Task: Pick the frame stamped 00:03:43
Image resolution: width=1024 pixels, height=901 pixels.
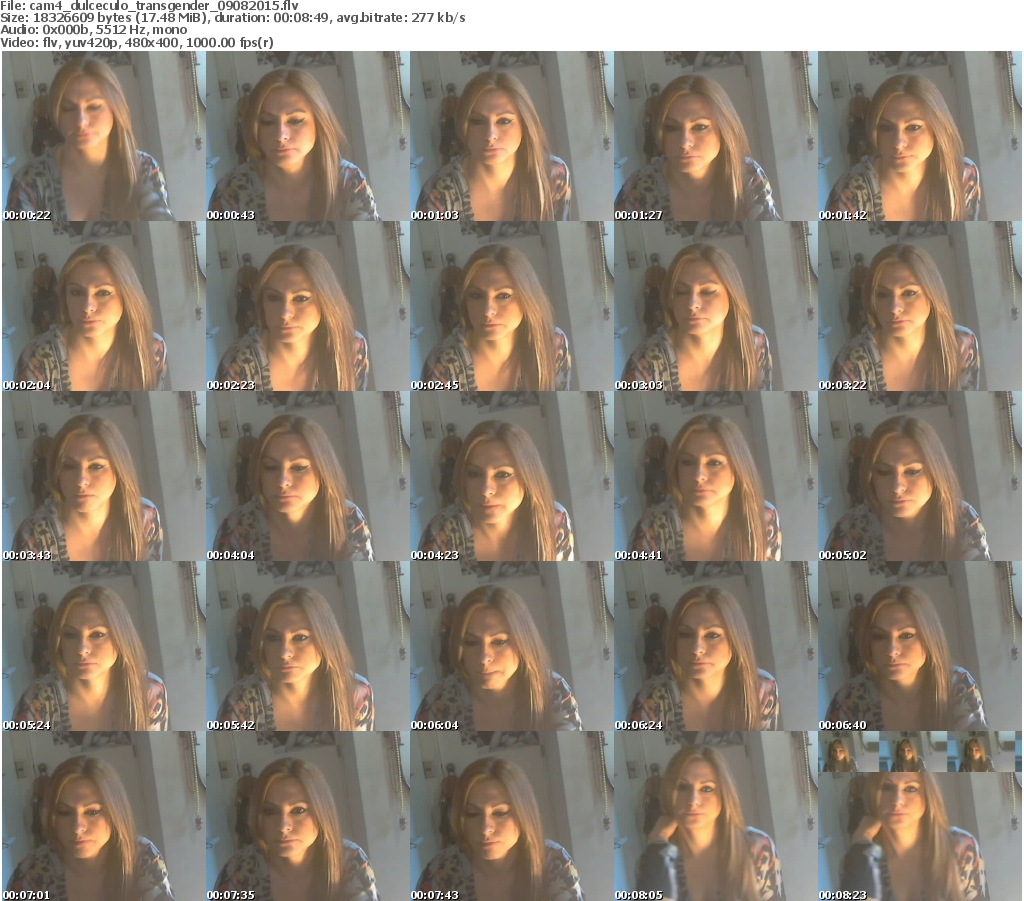Action: pos(104,476)
